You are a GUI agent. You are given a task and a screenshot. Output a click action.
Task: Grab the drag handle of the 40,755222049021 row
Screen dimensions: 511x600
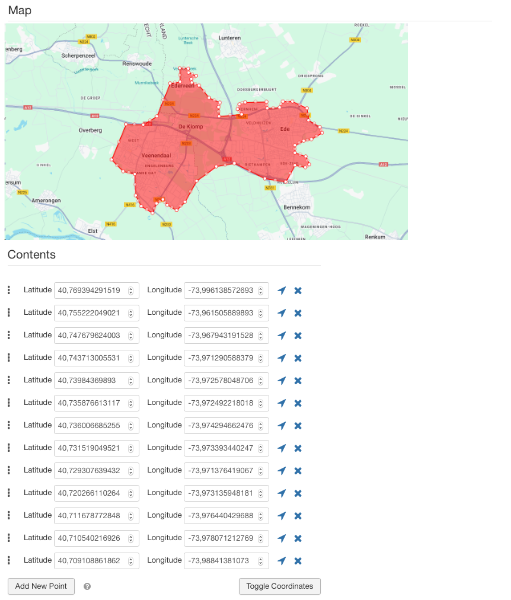coord(9,313)
